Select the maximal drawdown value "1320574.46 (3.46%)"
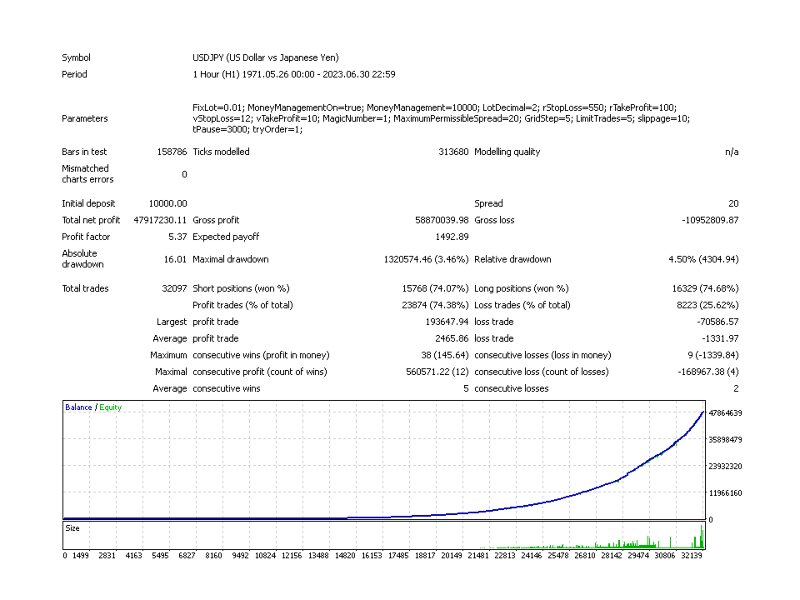 (x=426, y=259)
